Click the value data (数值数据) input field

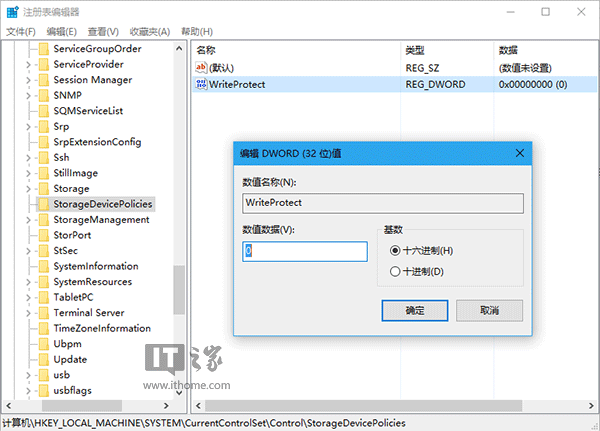305,251
